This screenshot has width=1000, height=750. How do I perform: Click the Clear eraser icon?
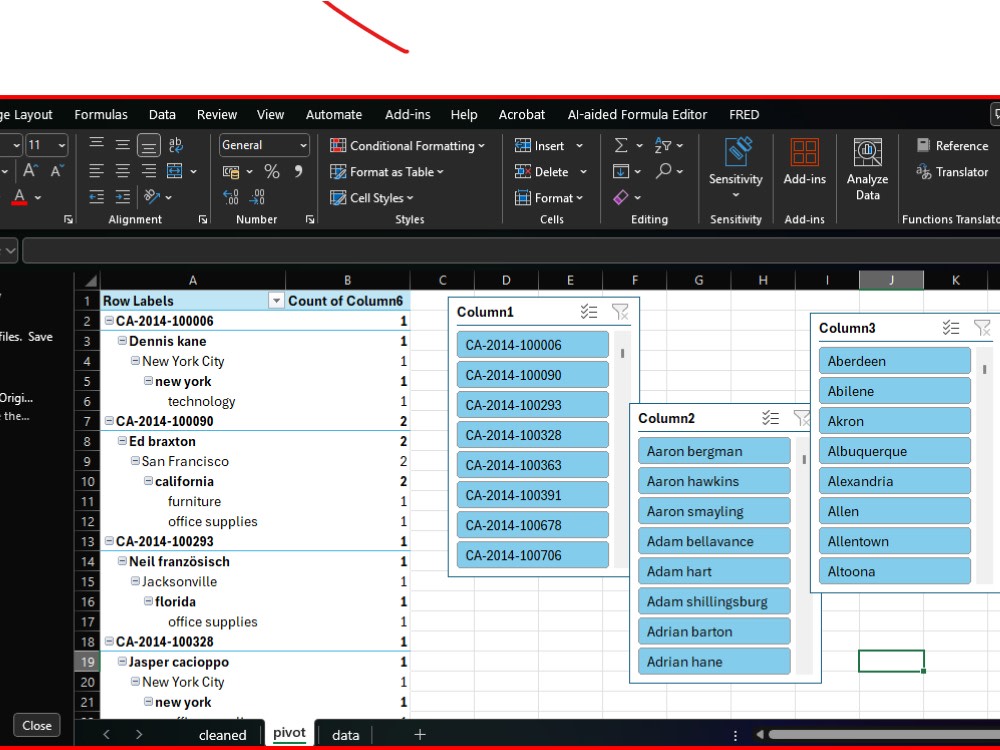coord(621,197)
